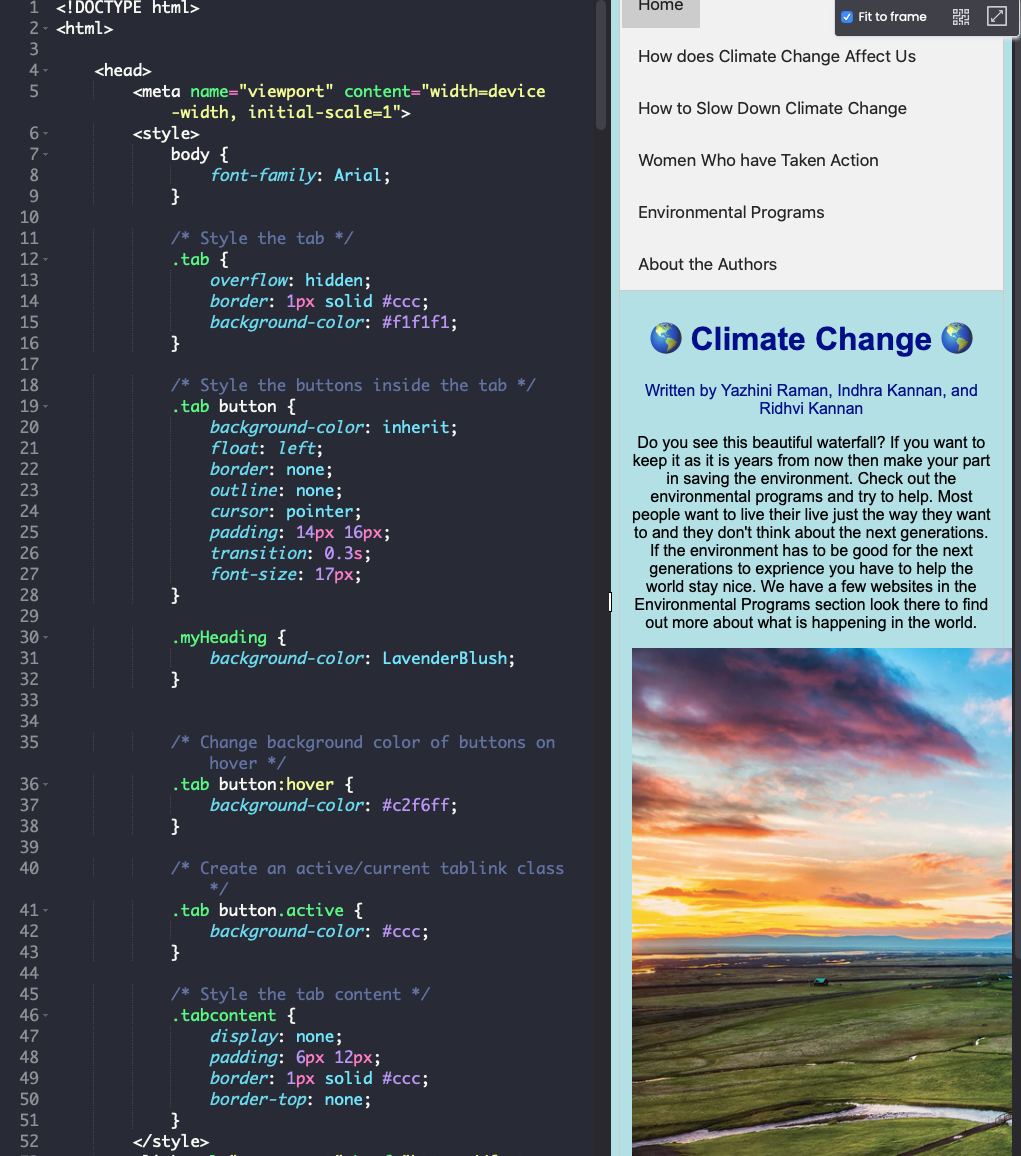Image resolution: width=1021 pixels, height=1156 pixels.
Task: Collapse the style tag fold arrow on line 6
Action: (x=46, y=133)
